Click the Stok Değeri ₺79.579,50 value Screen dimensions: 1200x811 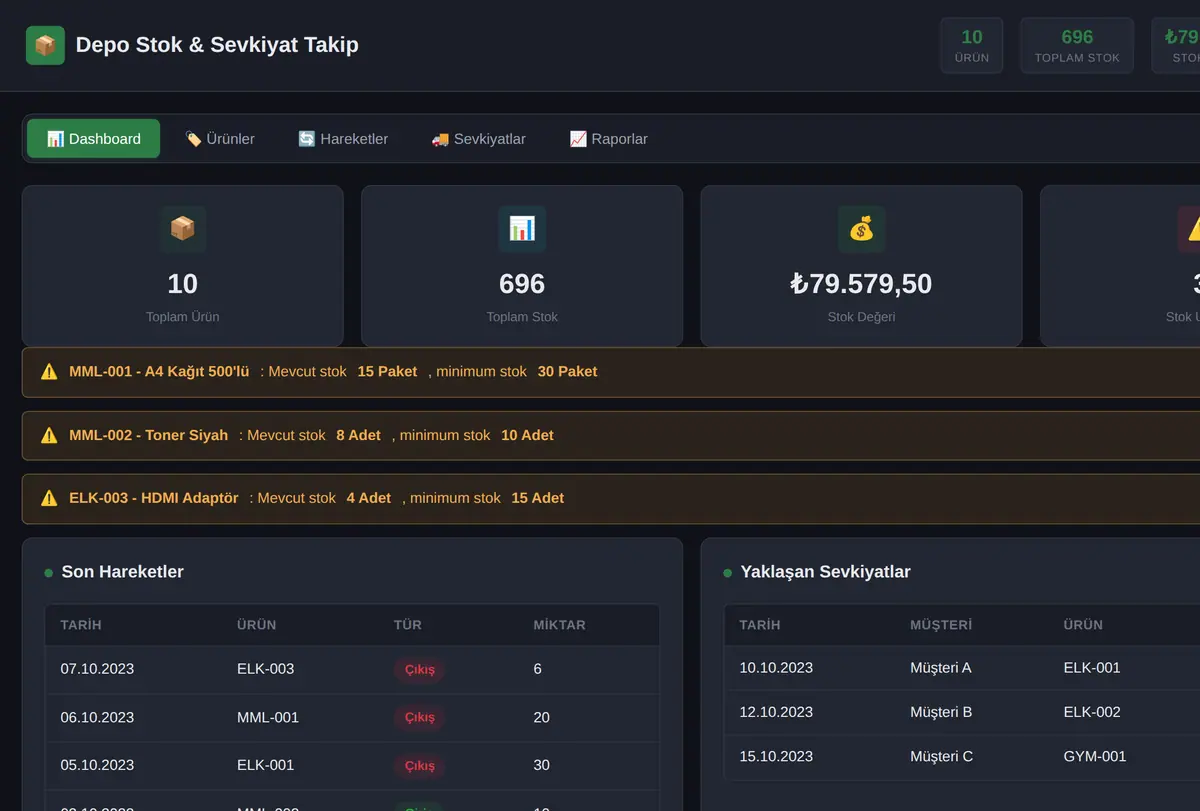coord(861,284)
